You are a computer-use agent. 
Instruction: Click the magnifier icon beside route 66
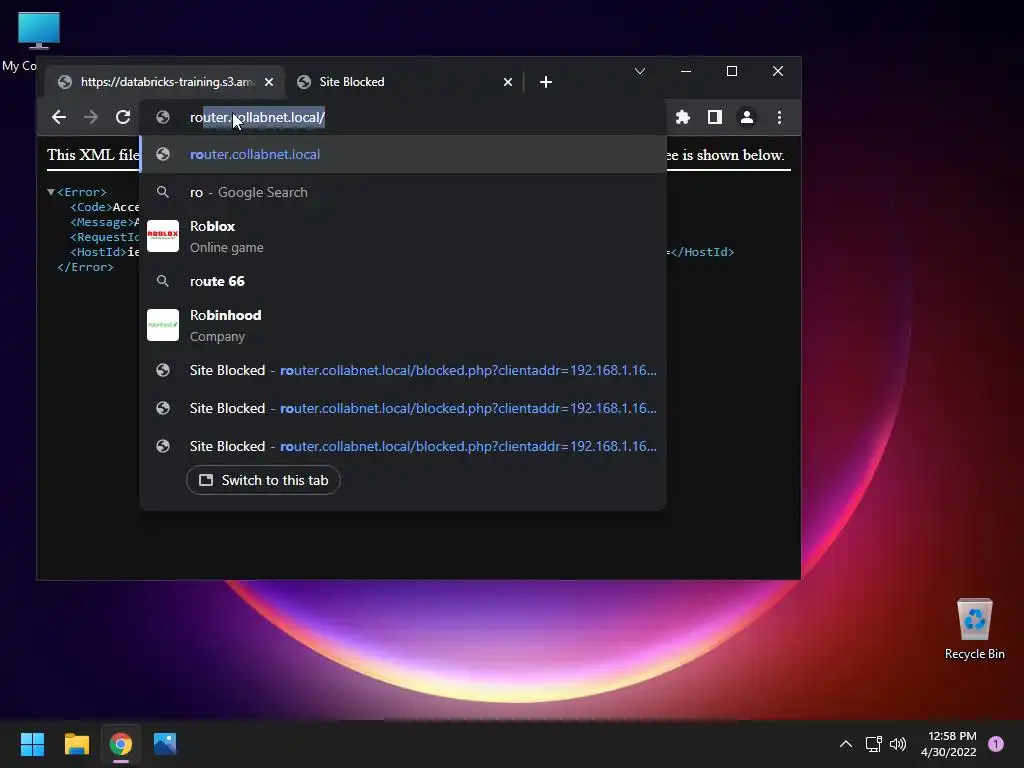(163, 281)
